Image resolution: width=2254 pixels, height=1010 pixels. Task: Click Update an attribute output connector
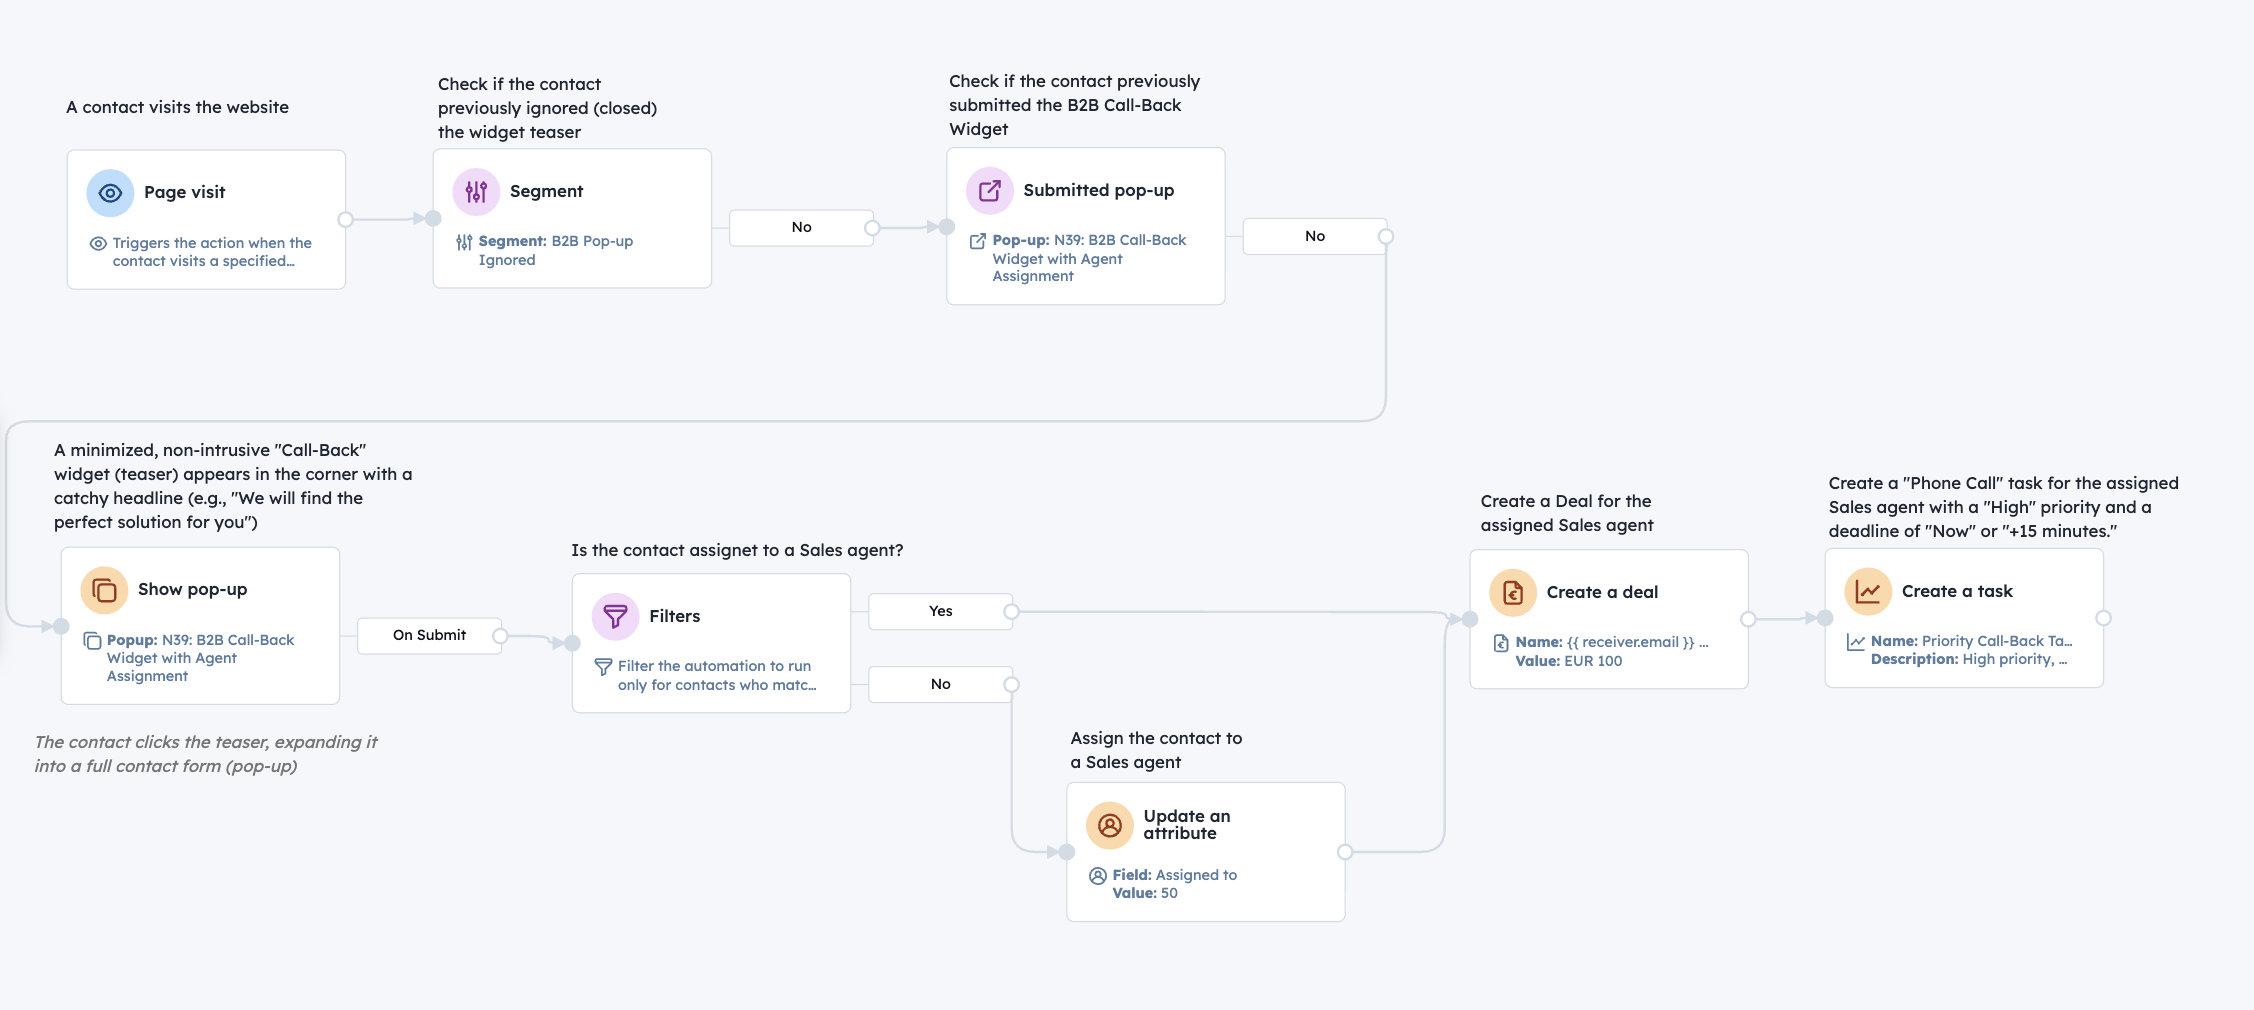pyautogui.click(x=1345, y=852)
